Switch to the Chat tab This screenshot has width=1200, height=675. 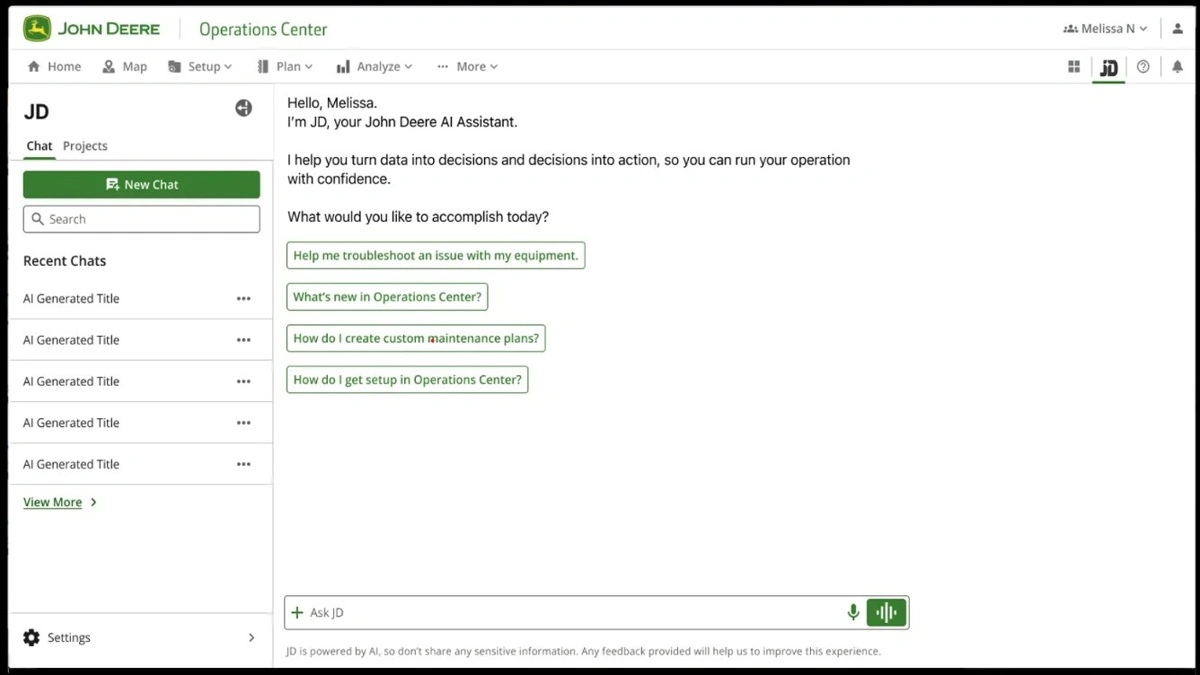coord(39,146)
